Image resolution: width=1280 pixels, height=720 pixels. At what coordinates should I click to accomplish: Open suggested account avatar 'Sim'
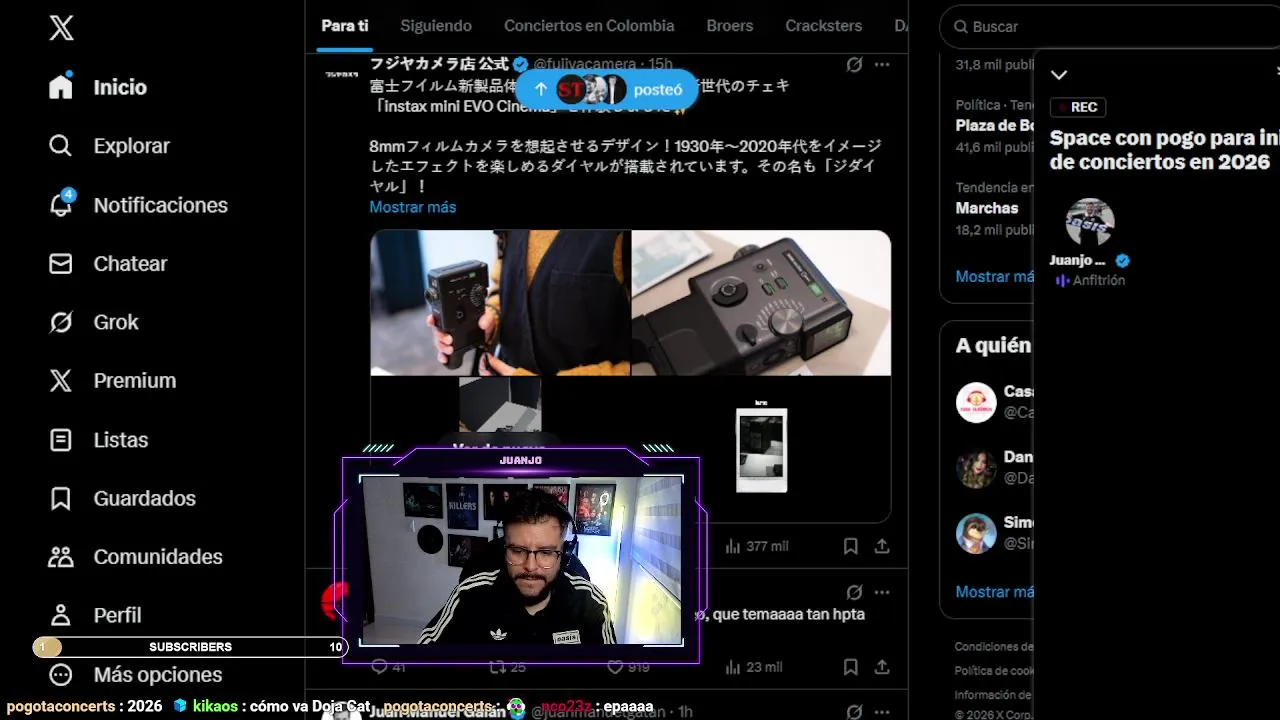pyautogui.click(x=976, y=533)
